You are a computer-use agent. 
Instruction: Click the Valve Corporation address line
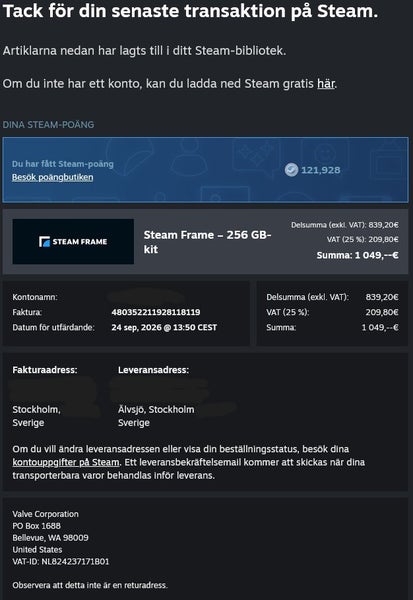click(x=46, y=514)
